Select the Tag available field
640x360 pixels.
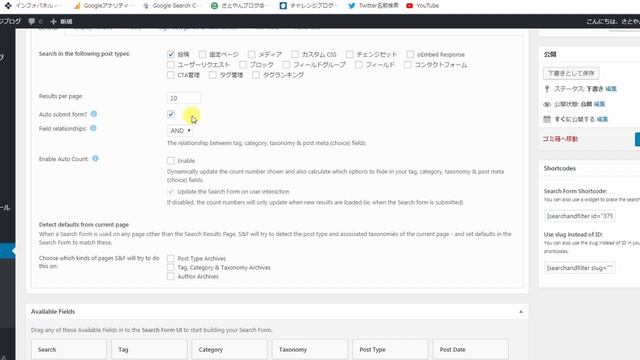pyautogui.click(x=149, y=349)
